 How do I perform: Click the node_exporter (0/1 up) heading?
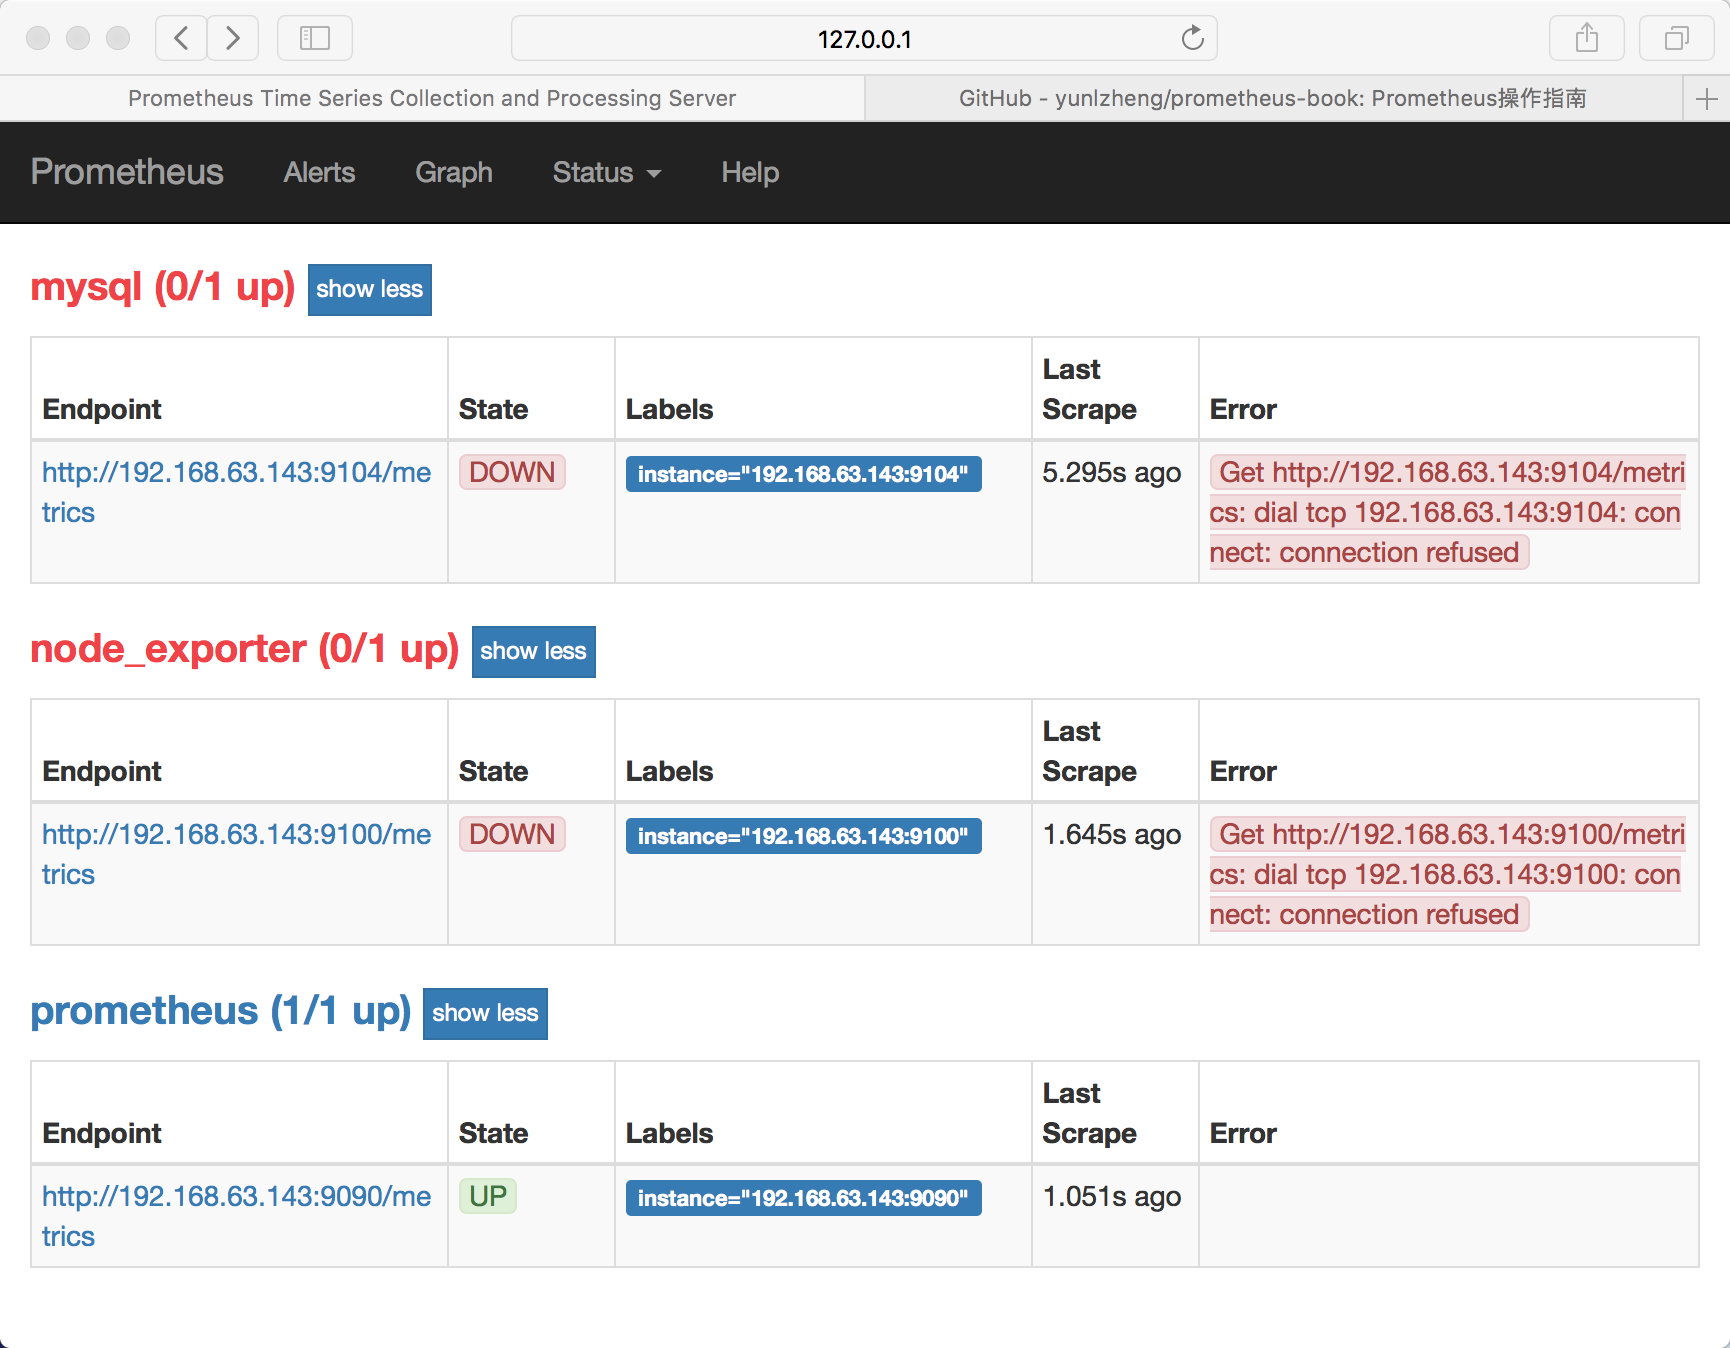point(245,649)
